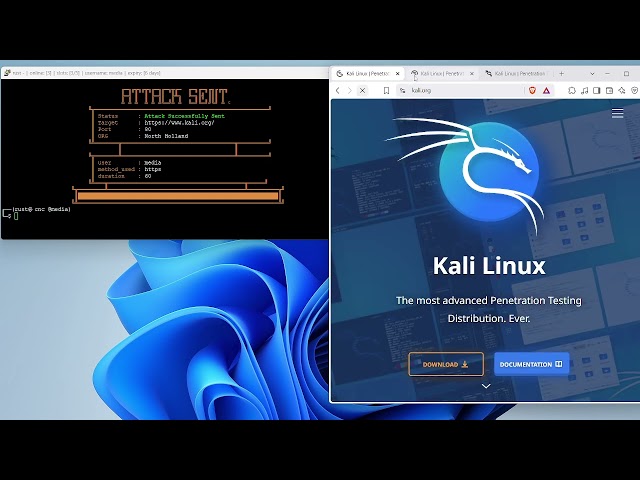Open a new browser tab
The image size is (640, 480).
coord(562,73)
